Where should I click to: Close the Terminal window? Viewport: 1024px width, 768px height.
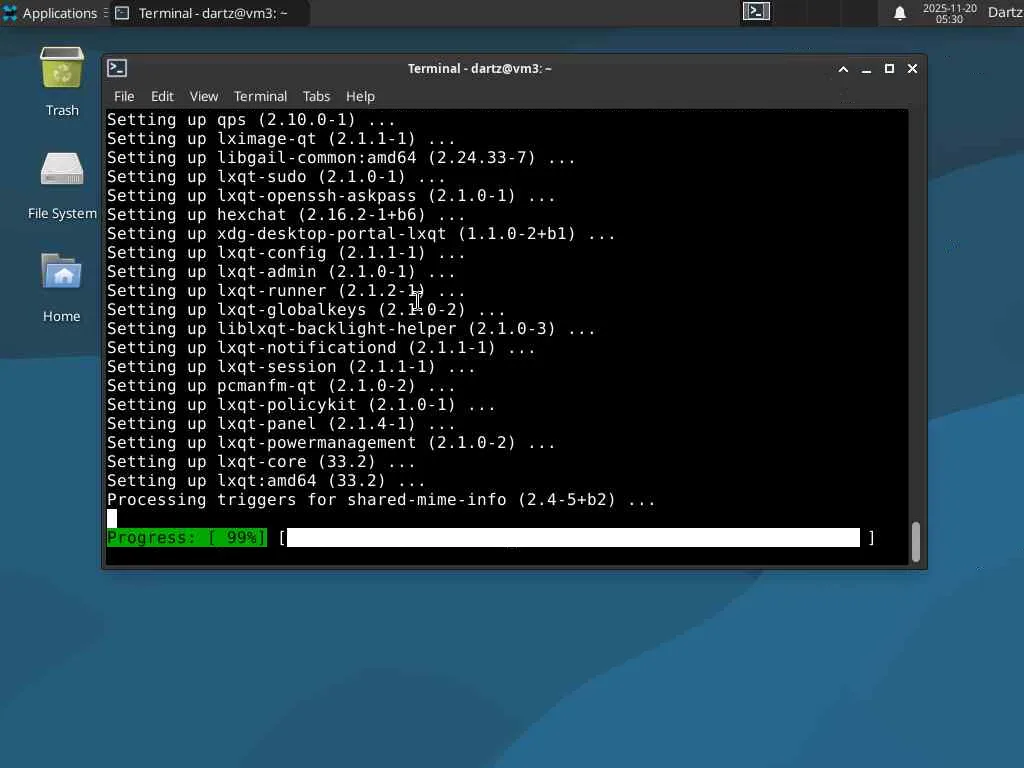coord(912,69)
